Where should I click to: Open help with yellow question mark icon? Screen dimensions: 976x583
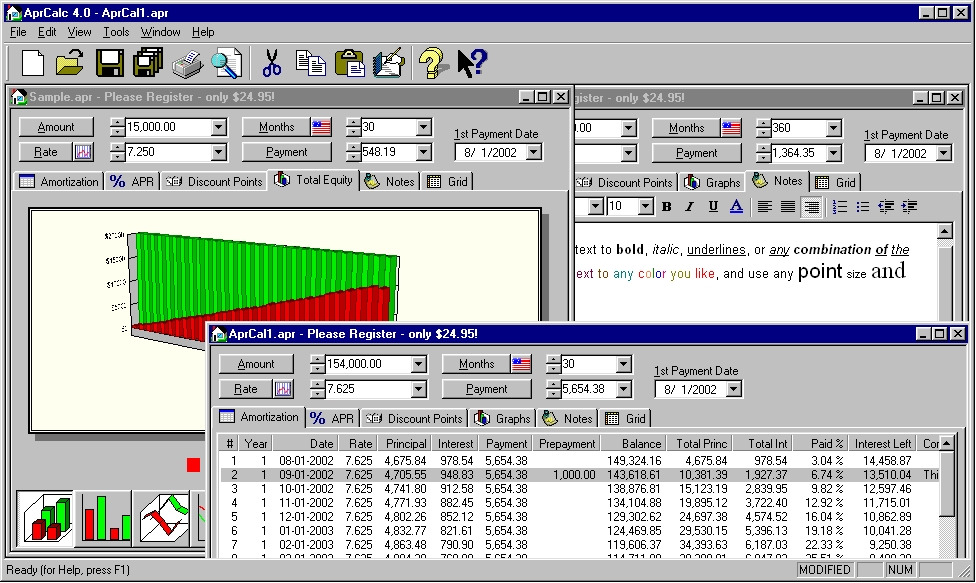[x=432, y=63]
